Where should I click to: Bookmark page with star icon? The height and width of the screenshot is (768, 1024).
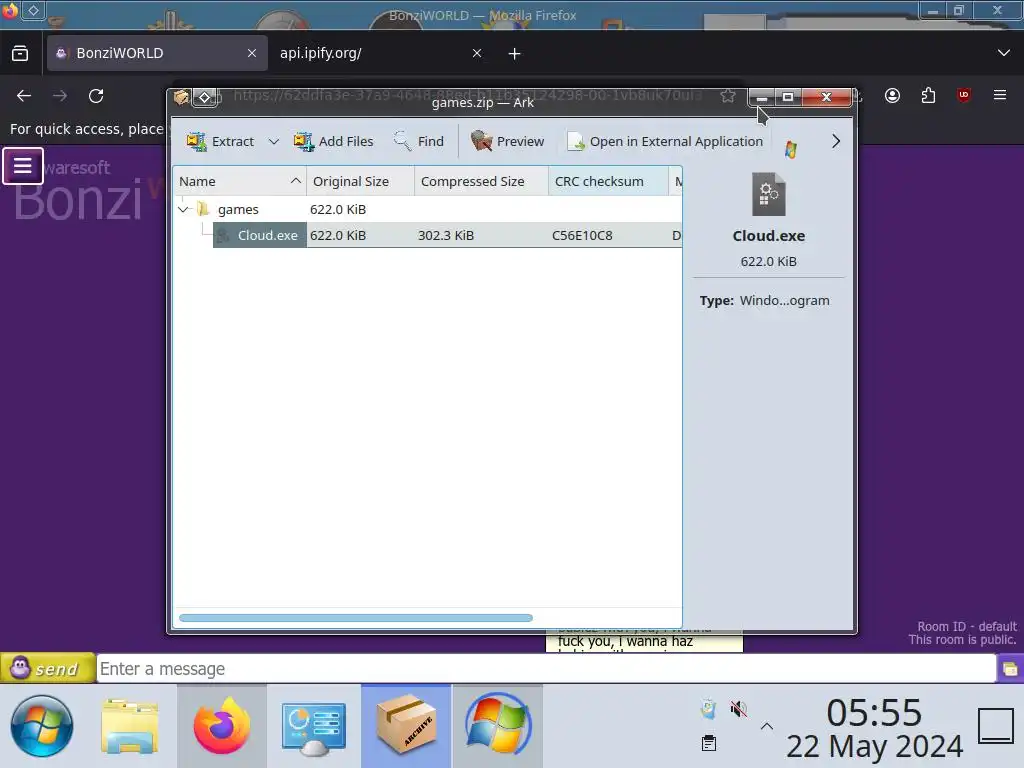[728, 96]
